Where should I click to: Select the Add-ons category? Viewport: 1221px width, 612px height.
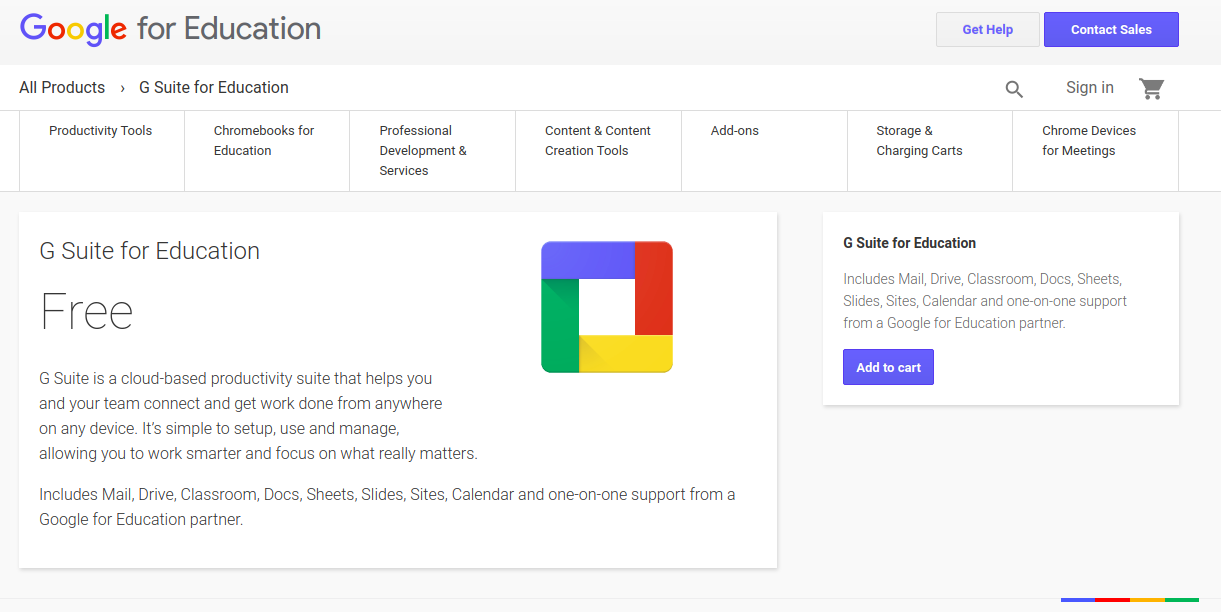click(734, 130)
